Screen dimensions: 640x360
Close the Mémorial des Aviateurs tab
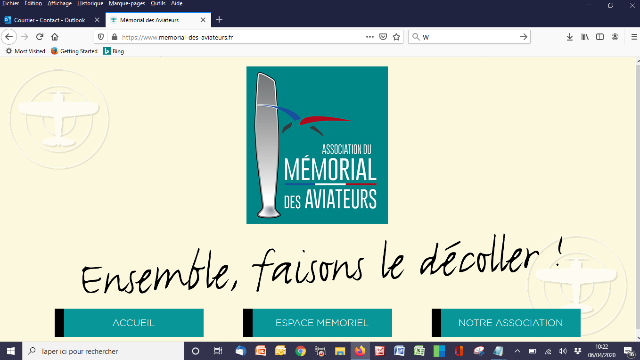[x=203, y=20]
